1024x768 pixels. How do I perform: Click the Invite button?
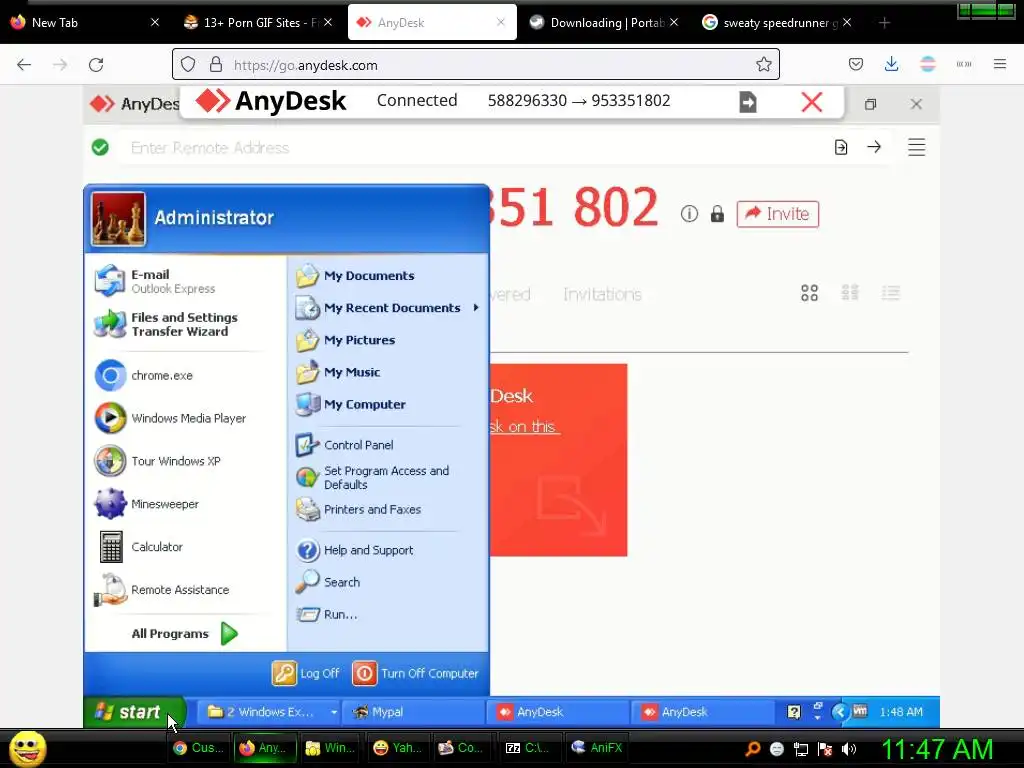[x=777, y=214]
